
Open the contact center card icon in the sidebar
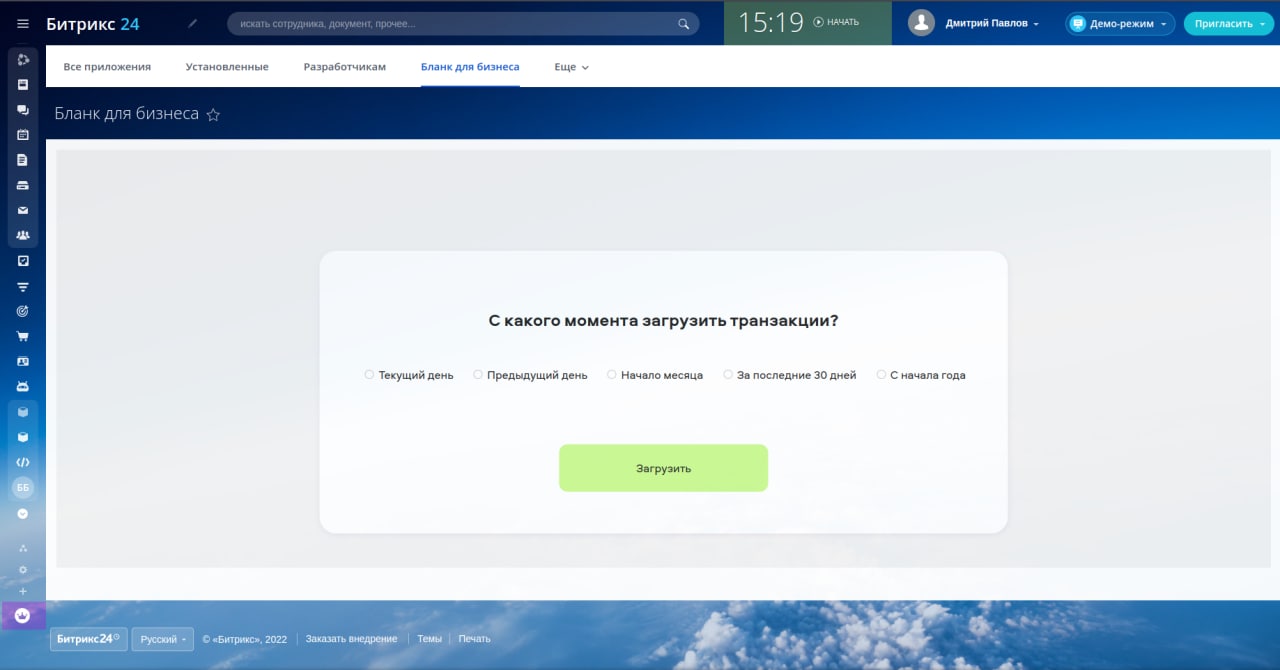coord(23,361)
